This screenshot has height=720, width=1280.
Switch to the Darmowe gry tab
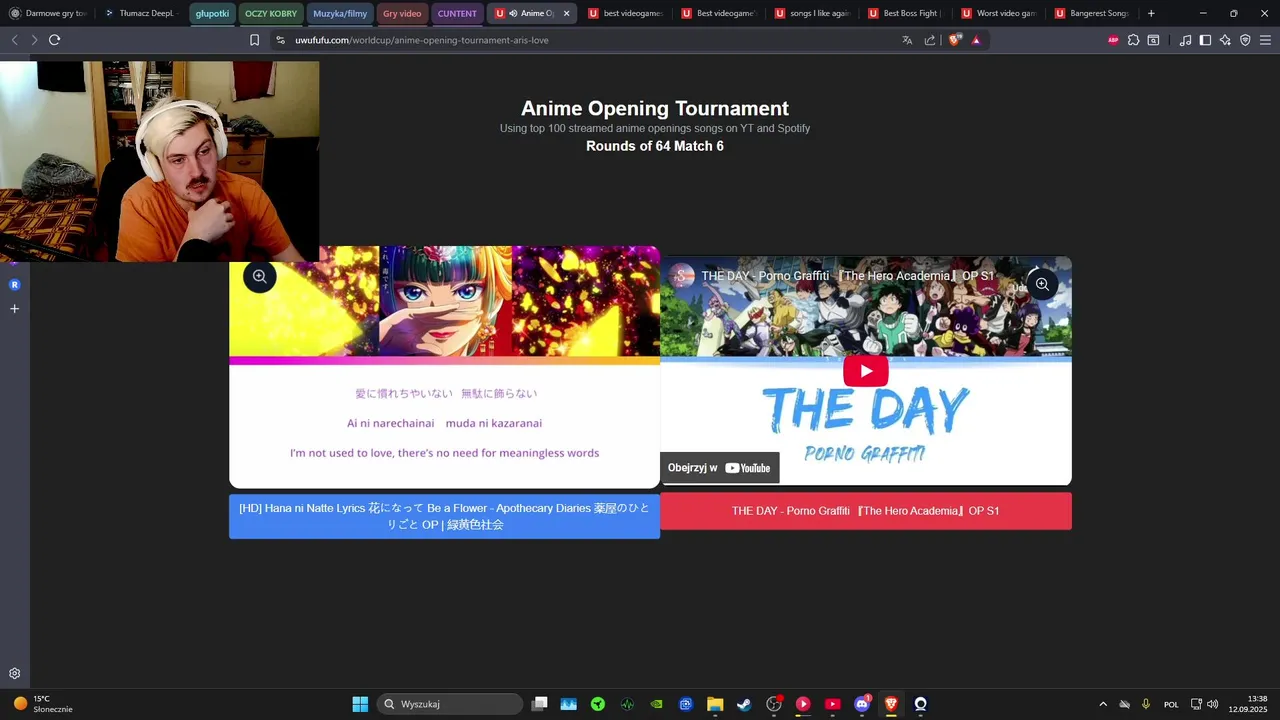(x=47, y=13)
